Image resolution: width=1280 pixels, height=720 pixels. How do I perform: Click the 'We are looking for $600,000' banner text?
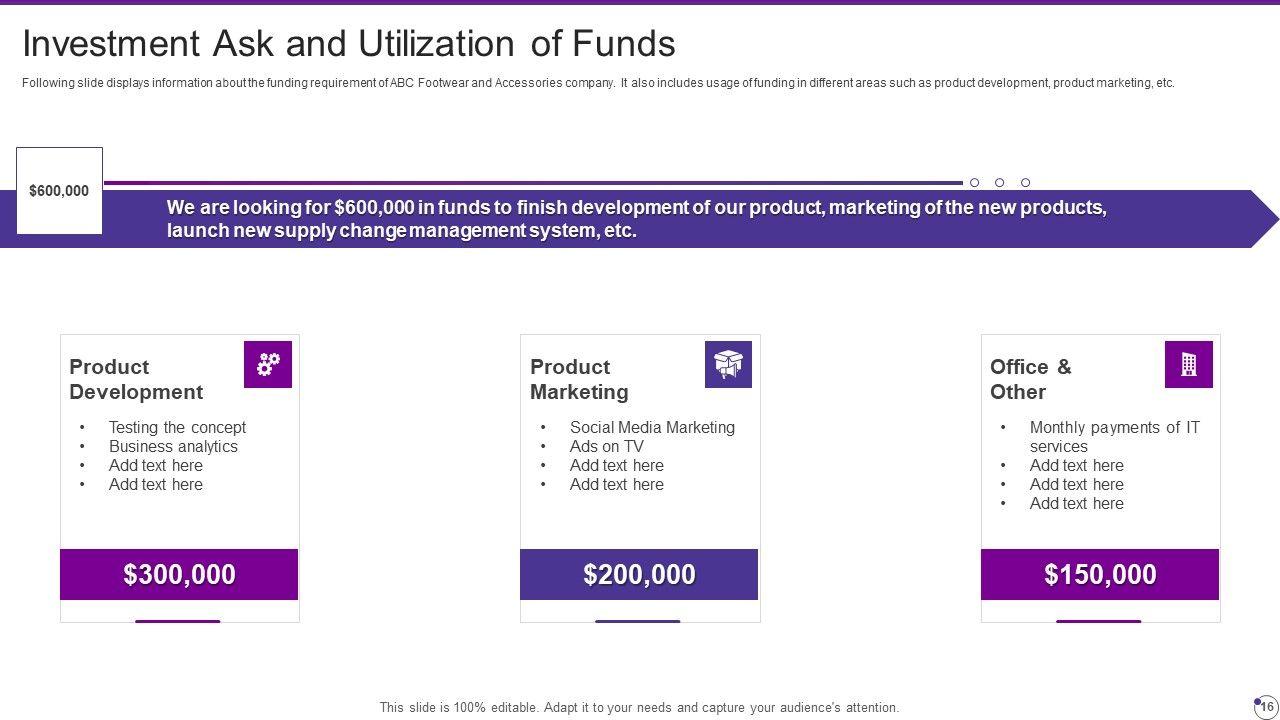636,219
